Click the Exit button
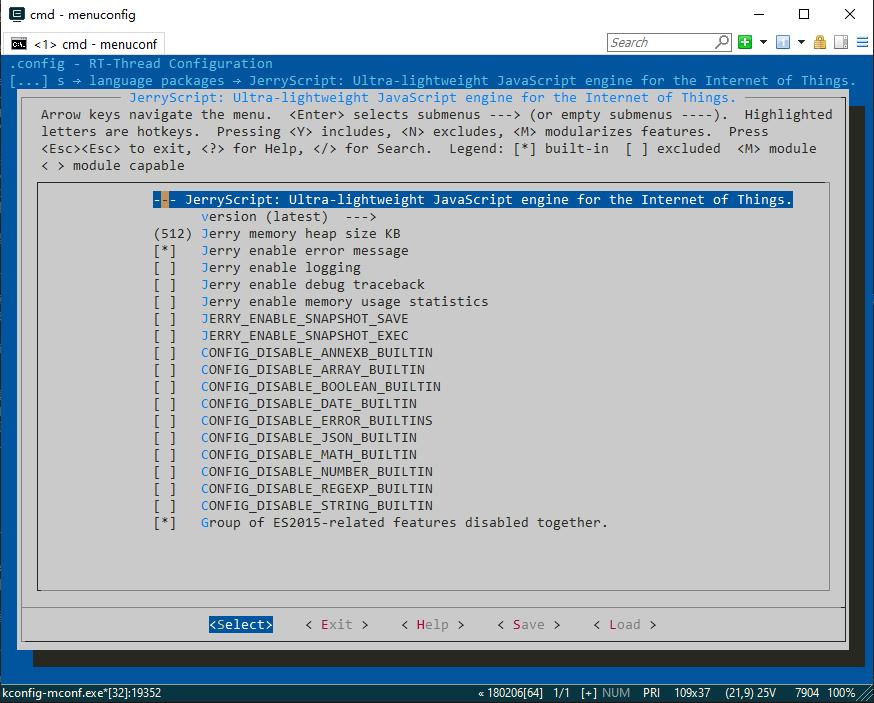 pos(337,625)
